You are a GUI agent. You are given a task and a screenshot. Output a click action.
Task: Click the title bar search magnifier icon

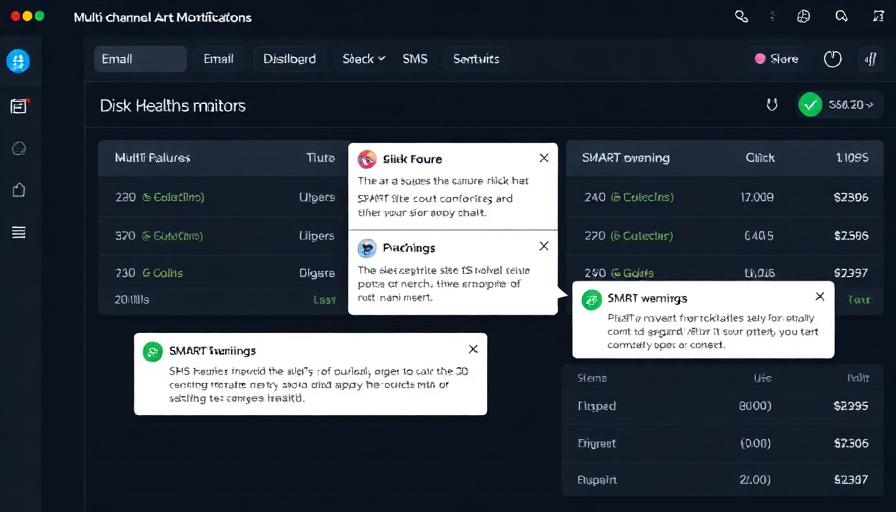(x=841, y=17)
